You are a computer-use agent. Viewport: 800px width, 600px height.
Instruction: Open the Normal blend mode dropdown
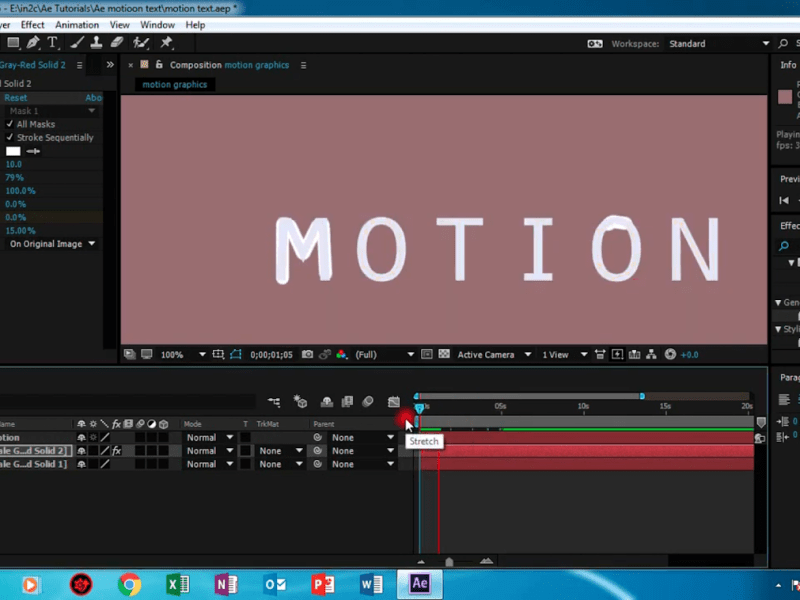pyautogui.click(x=207, y=437)
